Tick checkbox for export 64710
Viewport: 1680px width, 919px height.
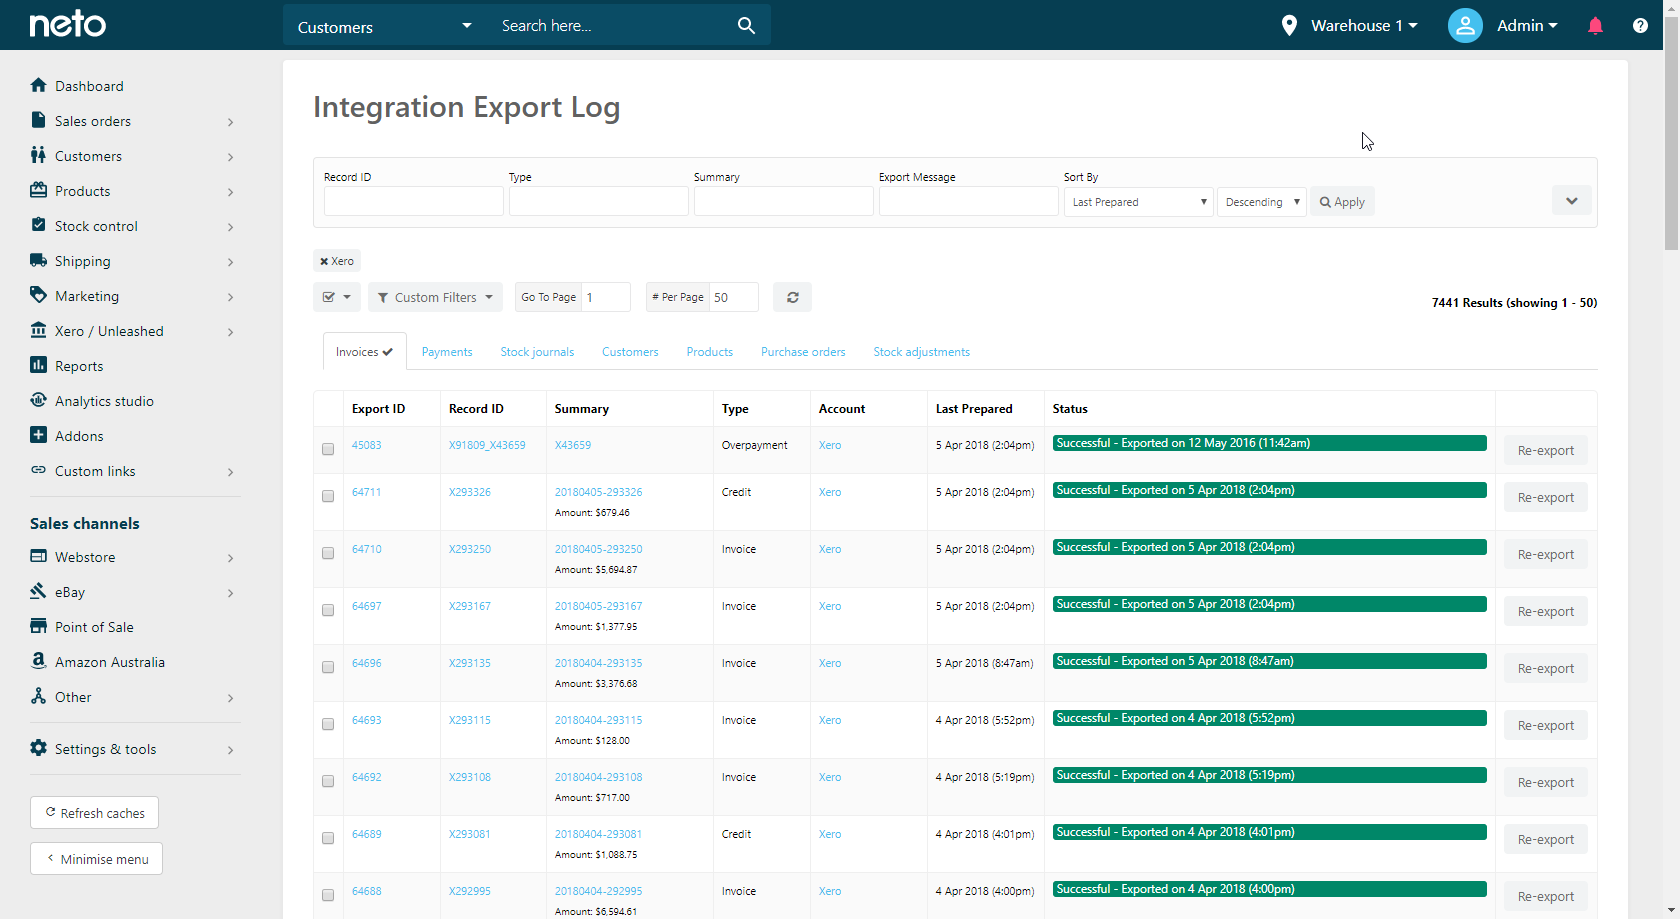click(328, 554)
